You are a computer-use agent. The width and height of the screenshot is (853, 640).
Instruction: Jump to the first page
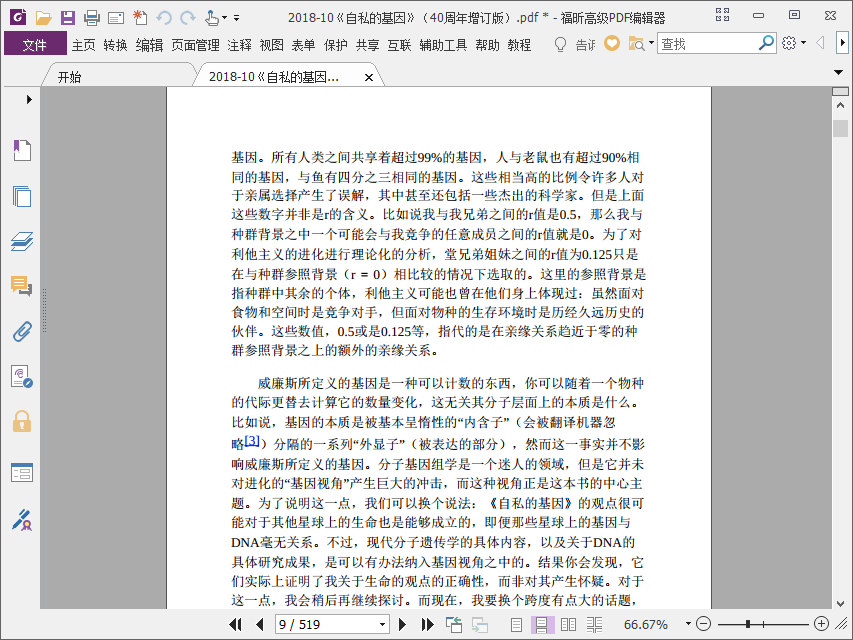236,624
